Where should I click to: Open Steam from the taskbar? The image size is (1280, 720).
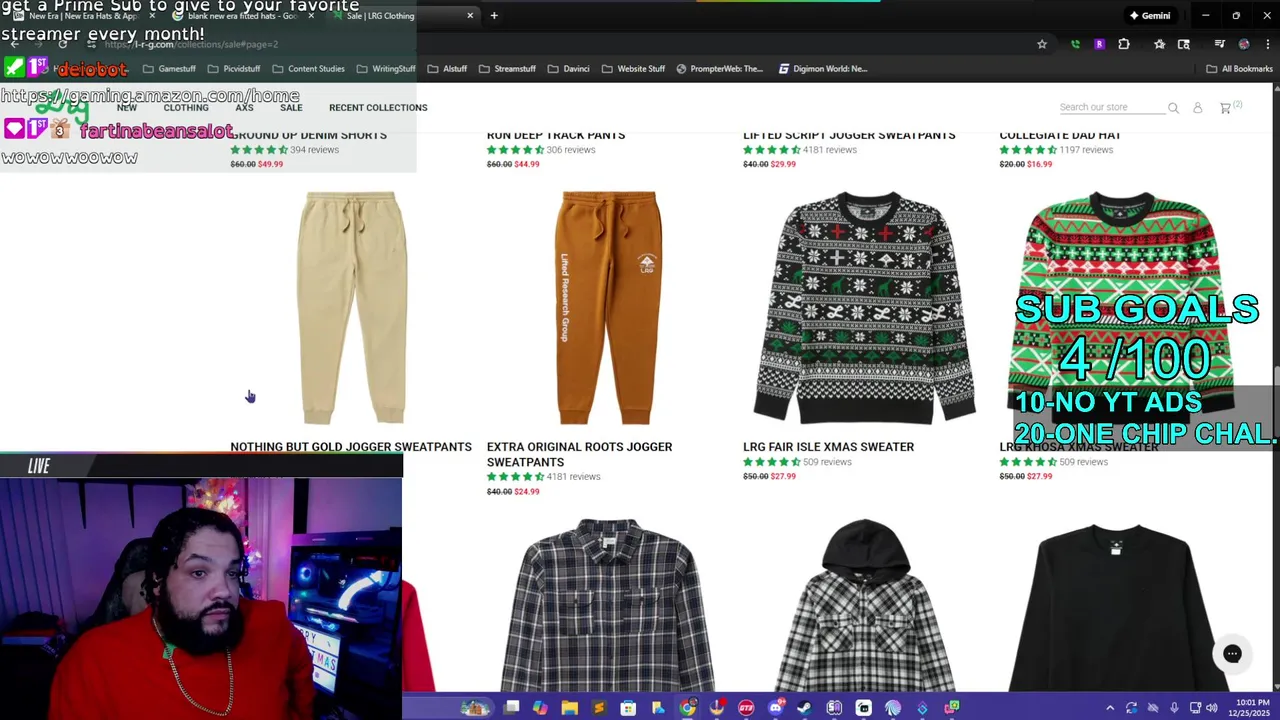point(804,708)
